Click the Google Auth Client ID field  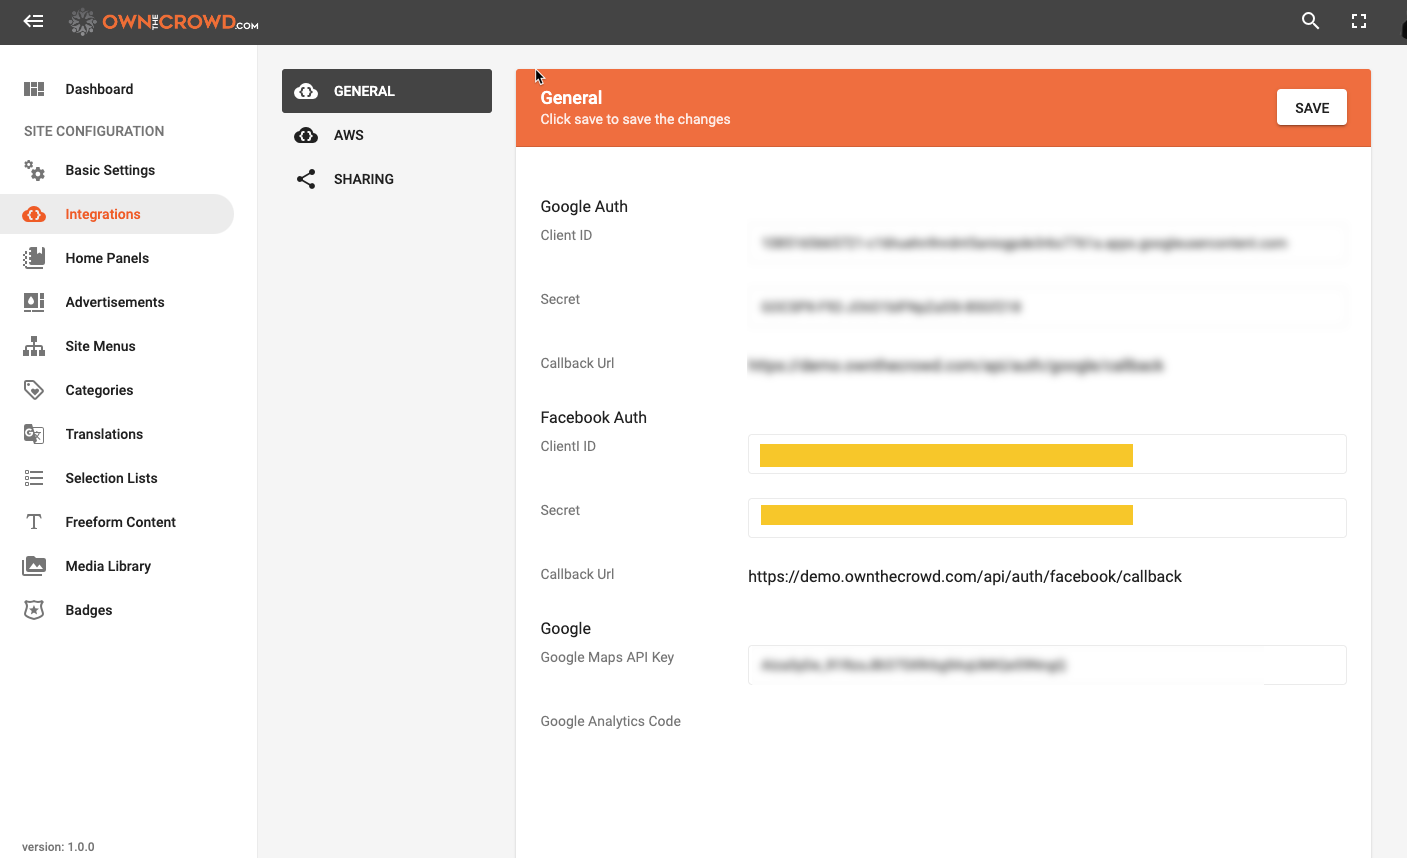pyautogui.click(x=1046, y=243)
